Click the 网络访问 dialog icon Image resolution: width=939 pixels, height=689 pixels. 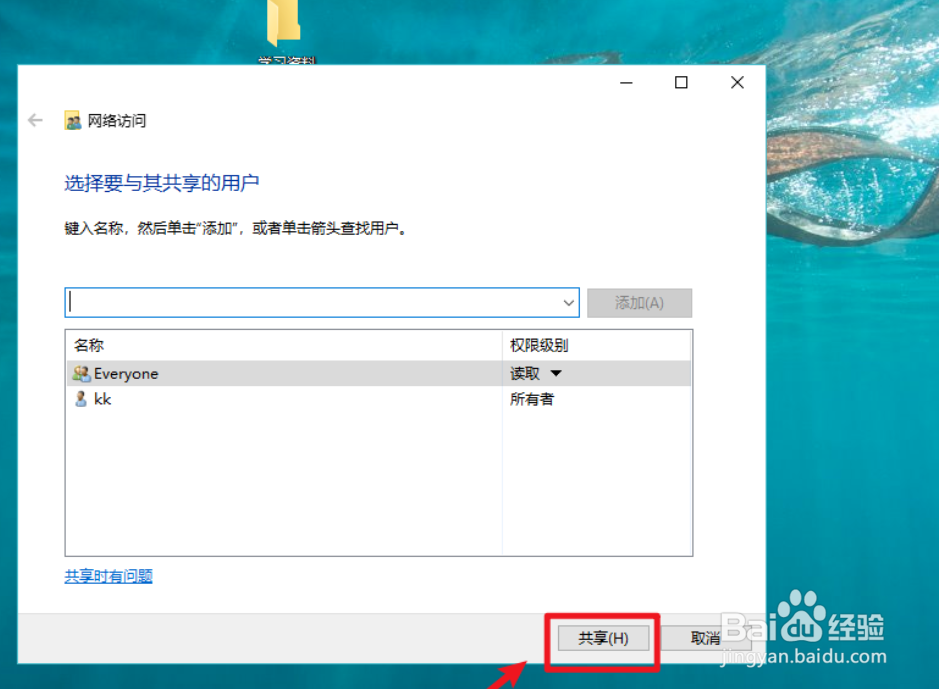73,120
